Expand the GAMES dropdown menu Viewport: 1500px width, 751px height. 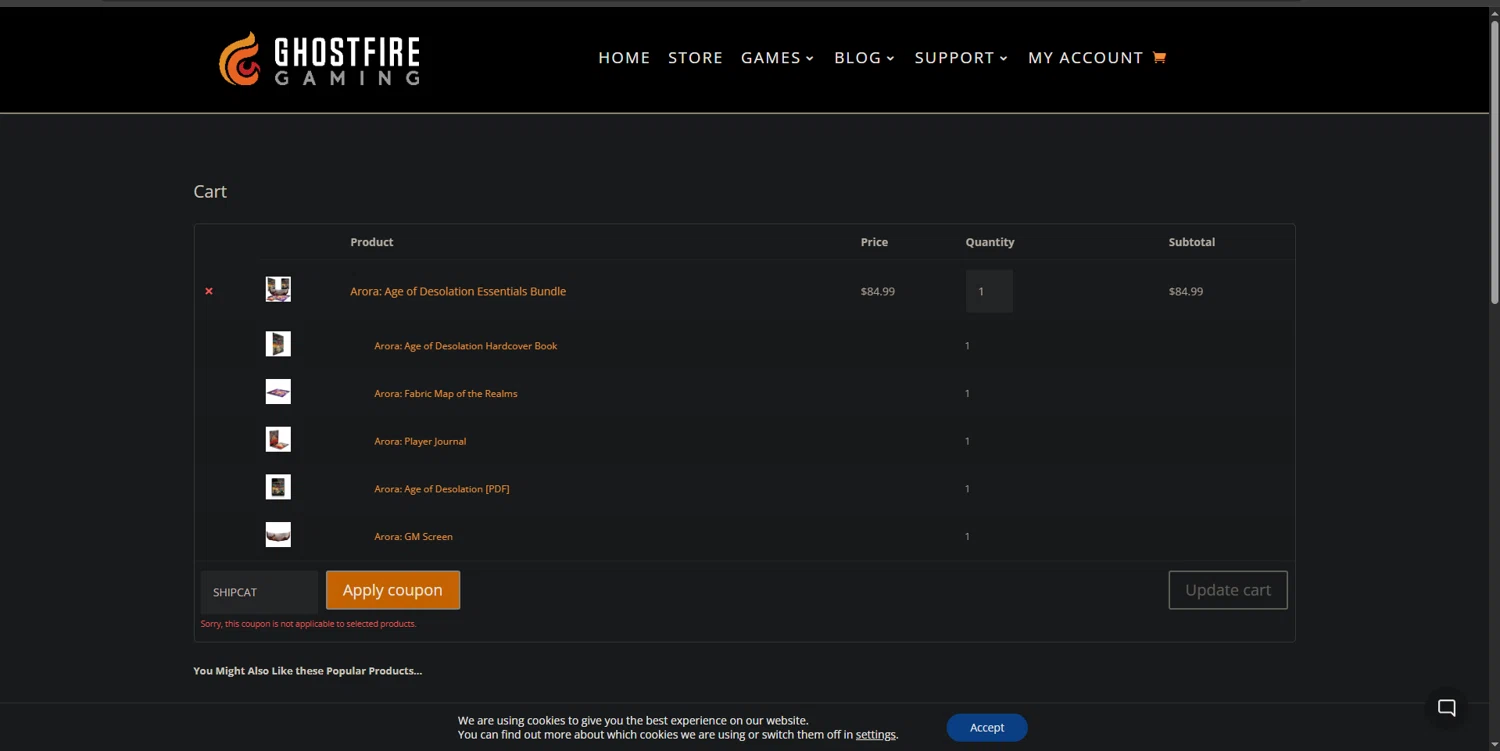[x=777, y=58]
